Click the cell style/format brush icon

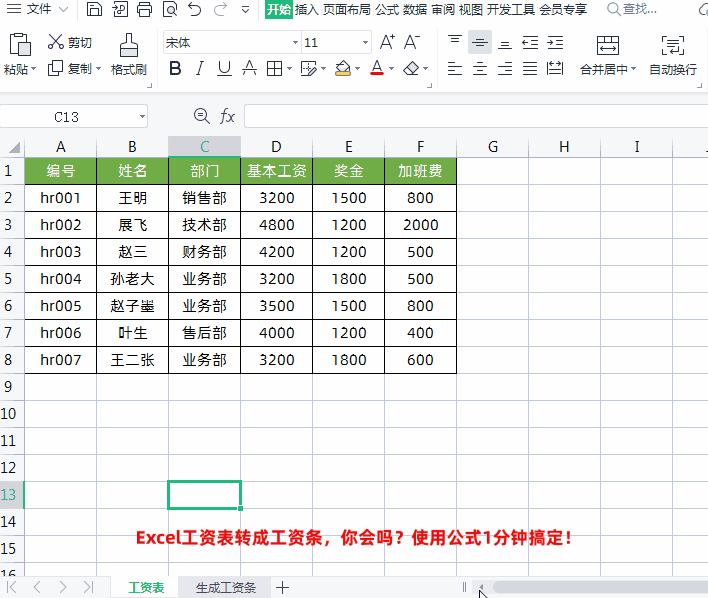[309, 69]
